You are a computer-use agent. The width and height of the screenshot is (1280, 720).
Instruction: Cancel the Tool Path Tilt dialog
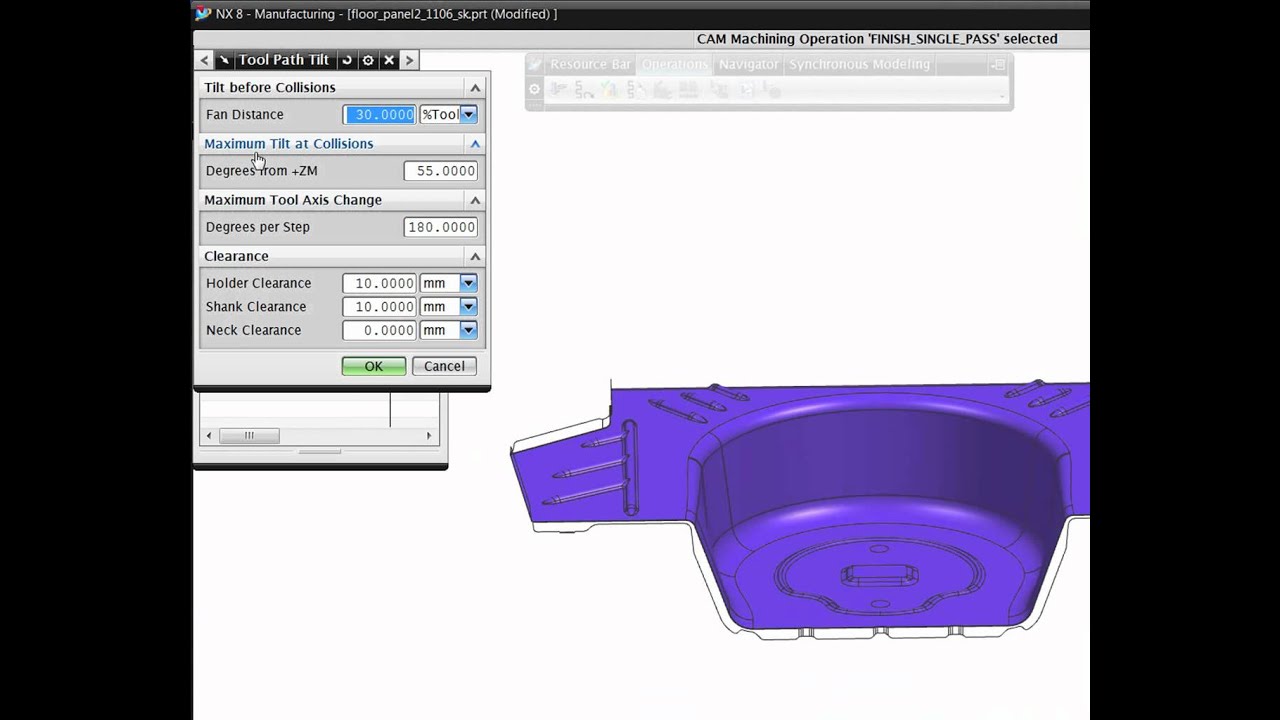pyautogui.click(x=444, y=366)
